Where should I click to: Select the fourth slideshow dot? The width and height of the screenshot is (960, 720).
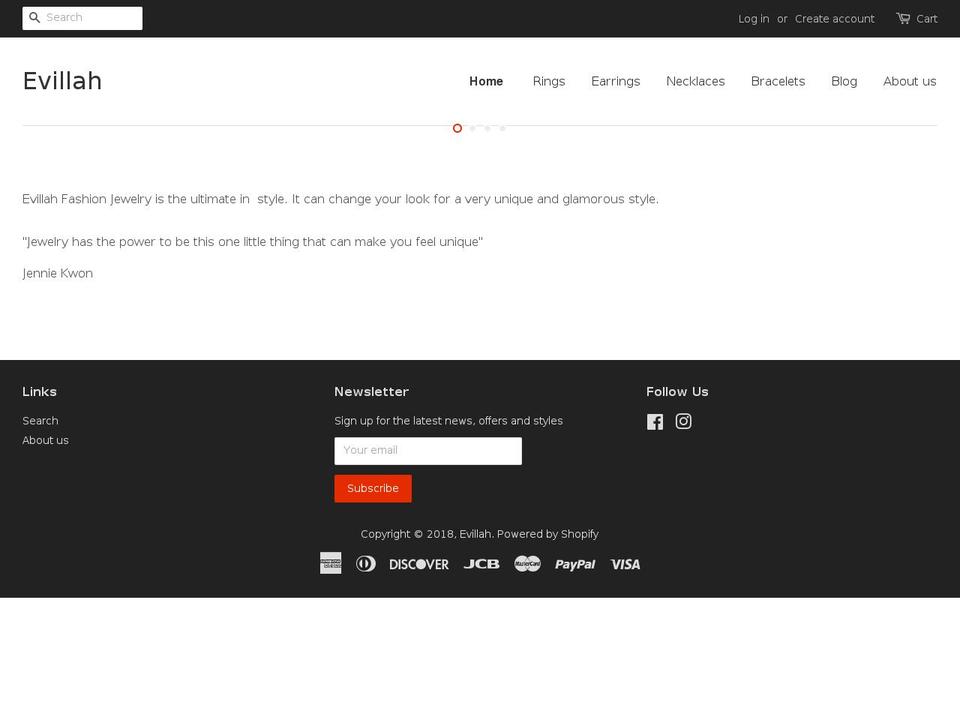click(503, 128)
